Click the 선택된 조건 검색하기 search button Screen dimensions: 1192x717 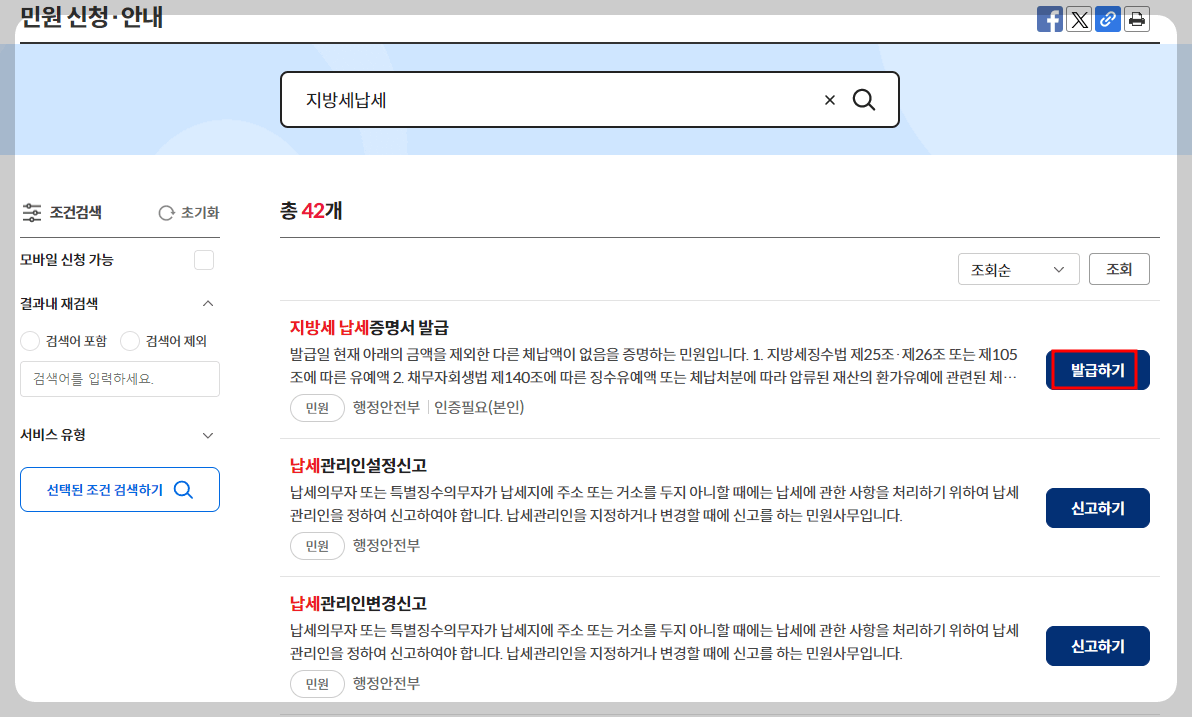[119, 489]
